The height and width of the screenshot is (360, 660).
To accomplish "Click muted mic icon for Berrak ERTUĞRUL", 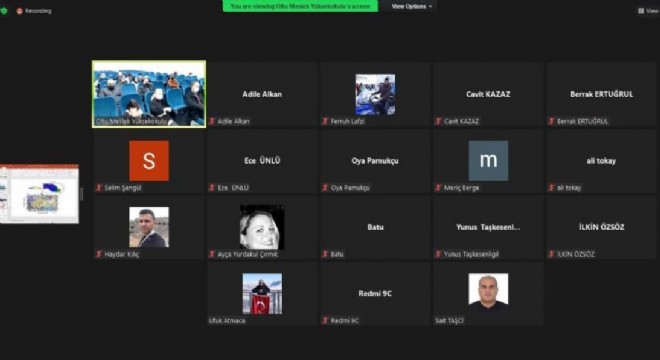I will 551,121.
